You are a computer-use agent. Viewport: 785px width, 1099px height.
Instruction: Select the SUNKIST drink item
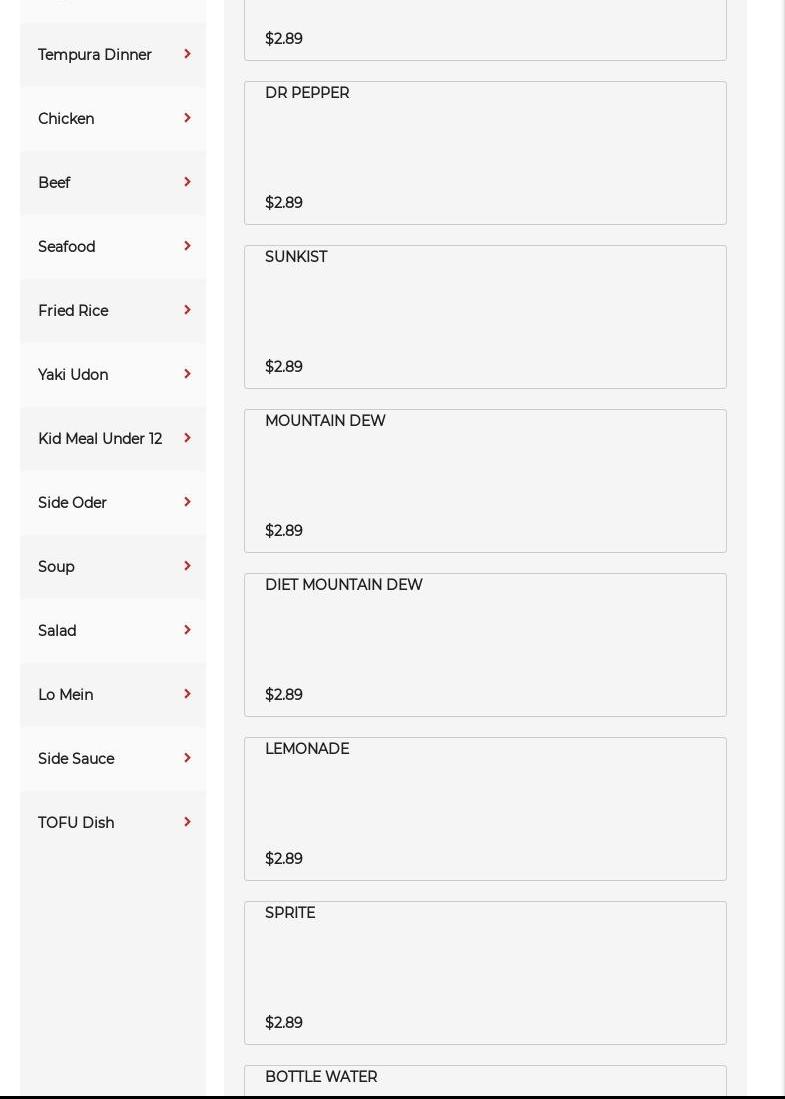485,317
